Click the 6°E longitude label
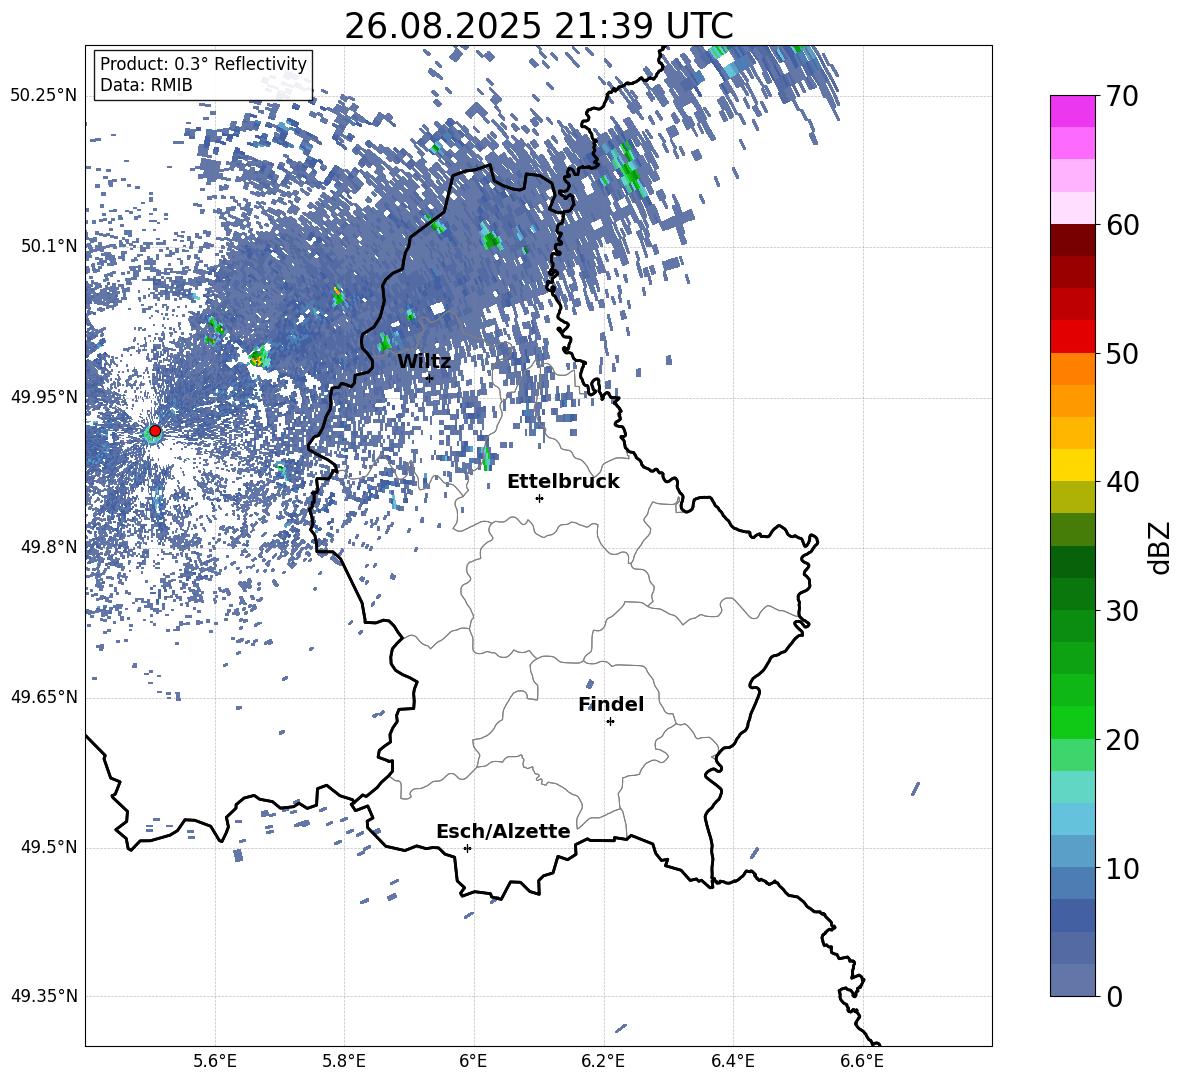The image size is (1184, 1081). [473, 1061]
